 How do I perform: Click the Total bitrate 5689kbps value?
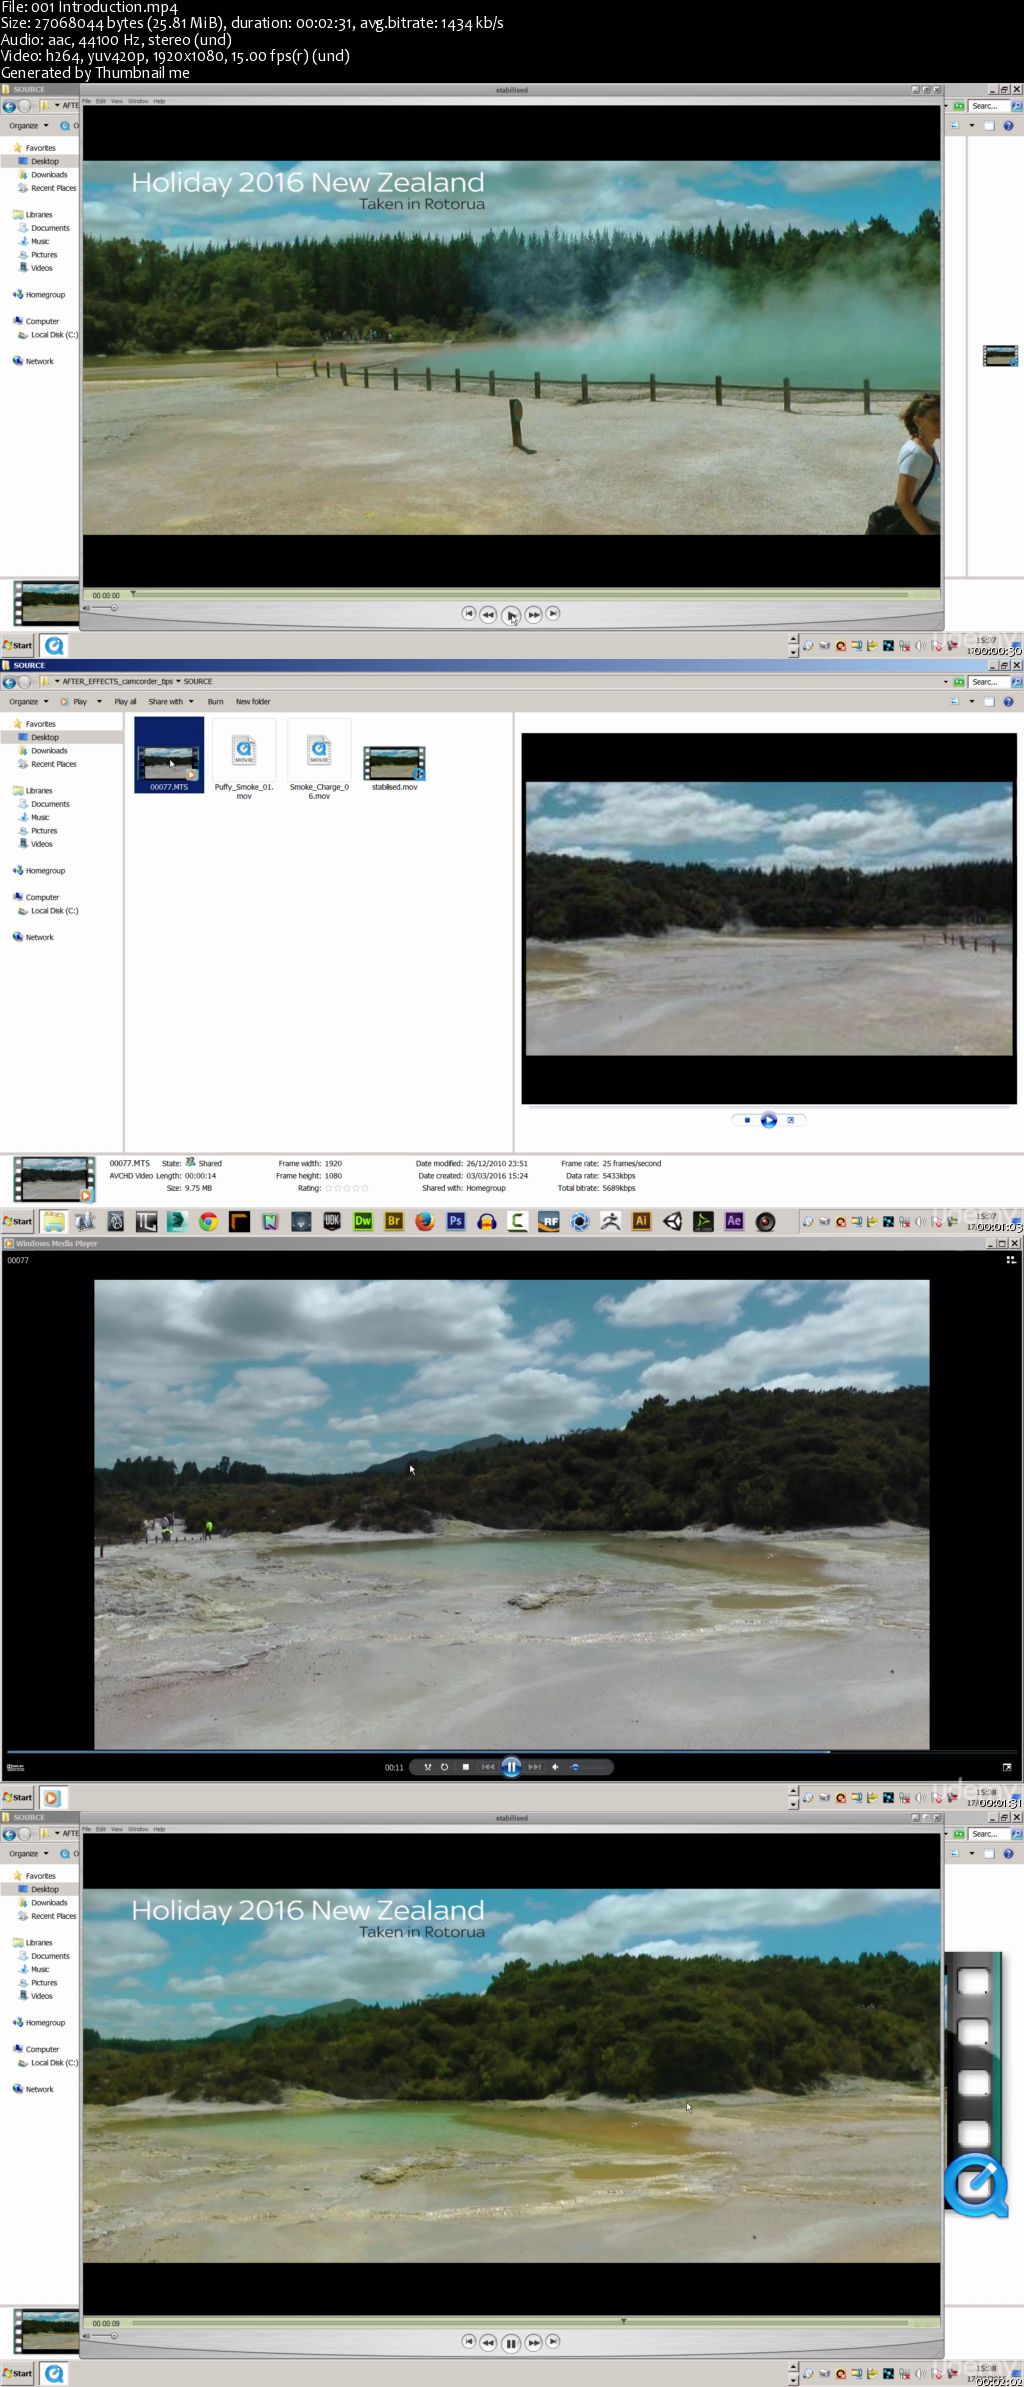tap(619, 1188)
